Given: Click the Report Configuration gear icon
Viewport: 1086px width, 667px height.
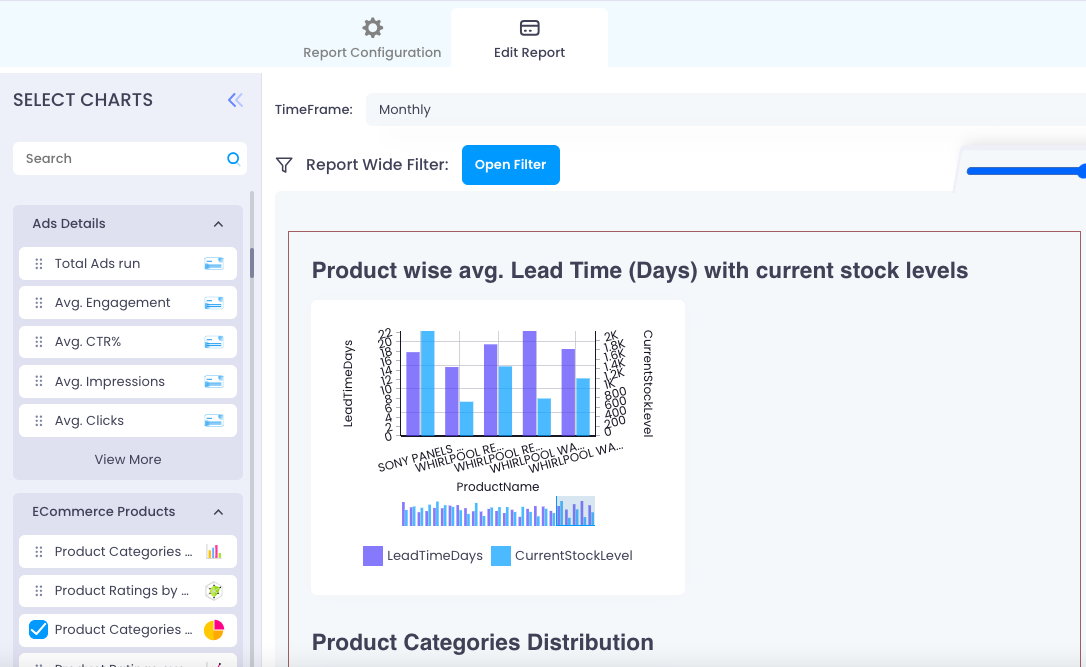Looking at the screenshot, I should (x=372, y=28).
